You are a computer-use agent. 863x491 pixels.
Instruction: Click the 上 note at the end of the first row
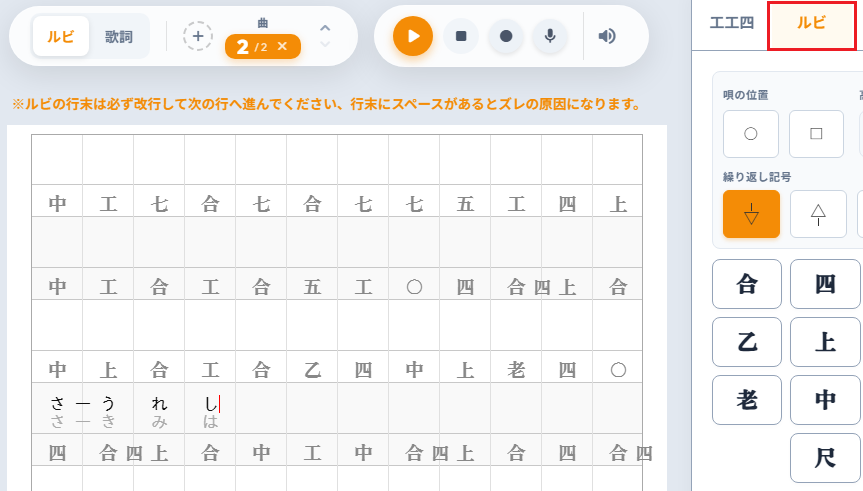(618, 204)
